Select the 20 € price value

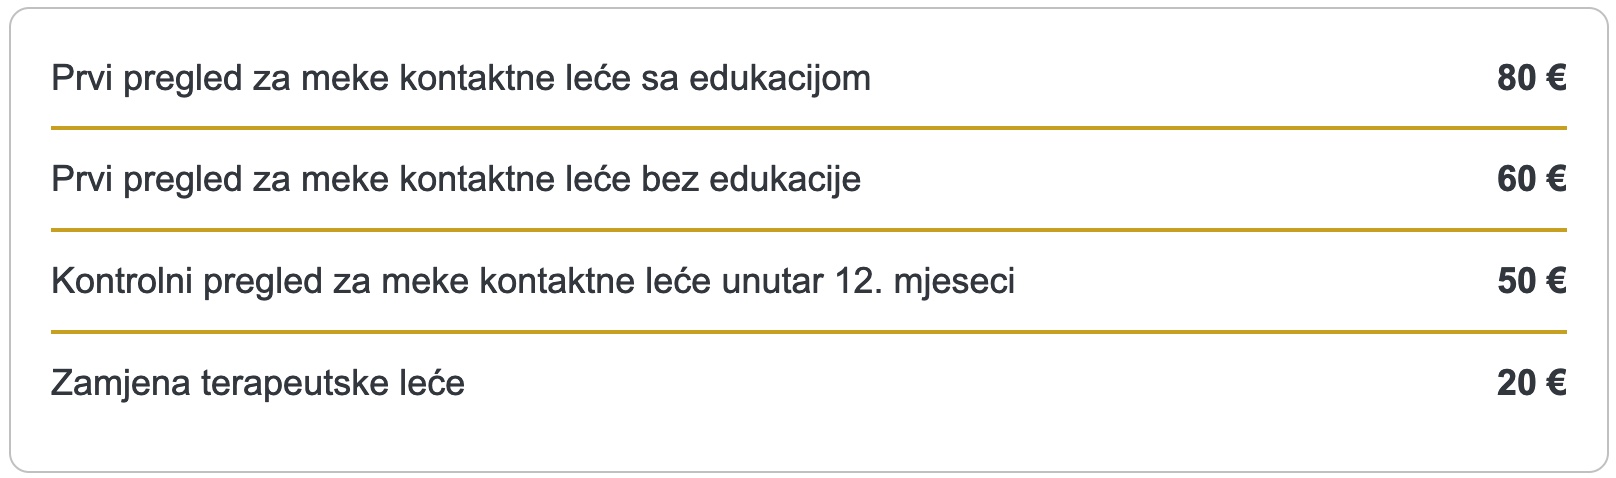click(x=1530, y=383)
